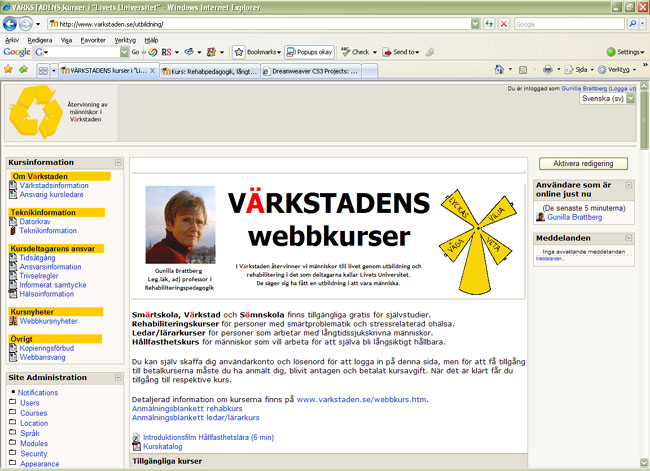
Task: Open the Redigera menu
Action: [x=40, y=40]
